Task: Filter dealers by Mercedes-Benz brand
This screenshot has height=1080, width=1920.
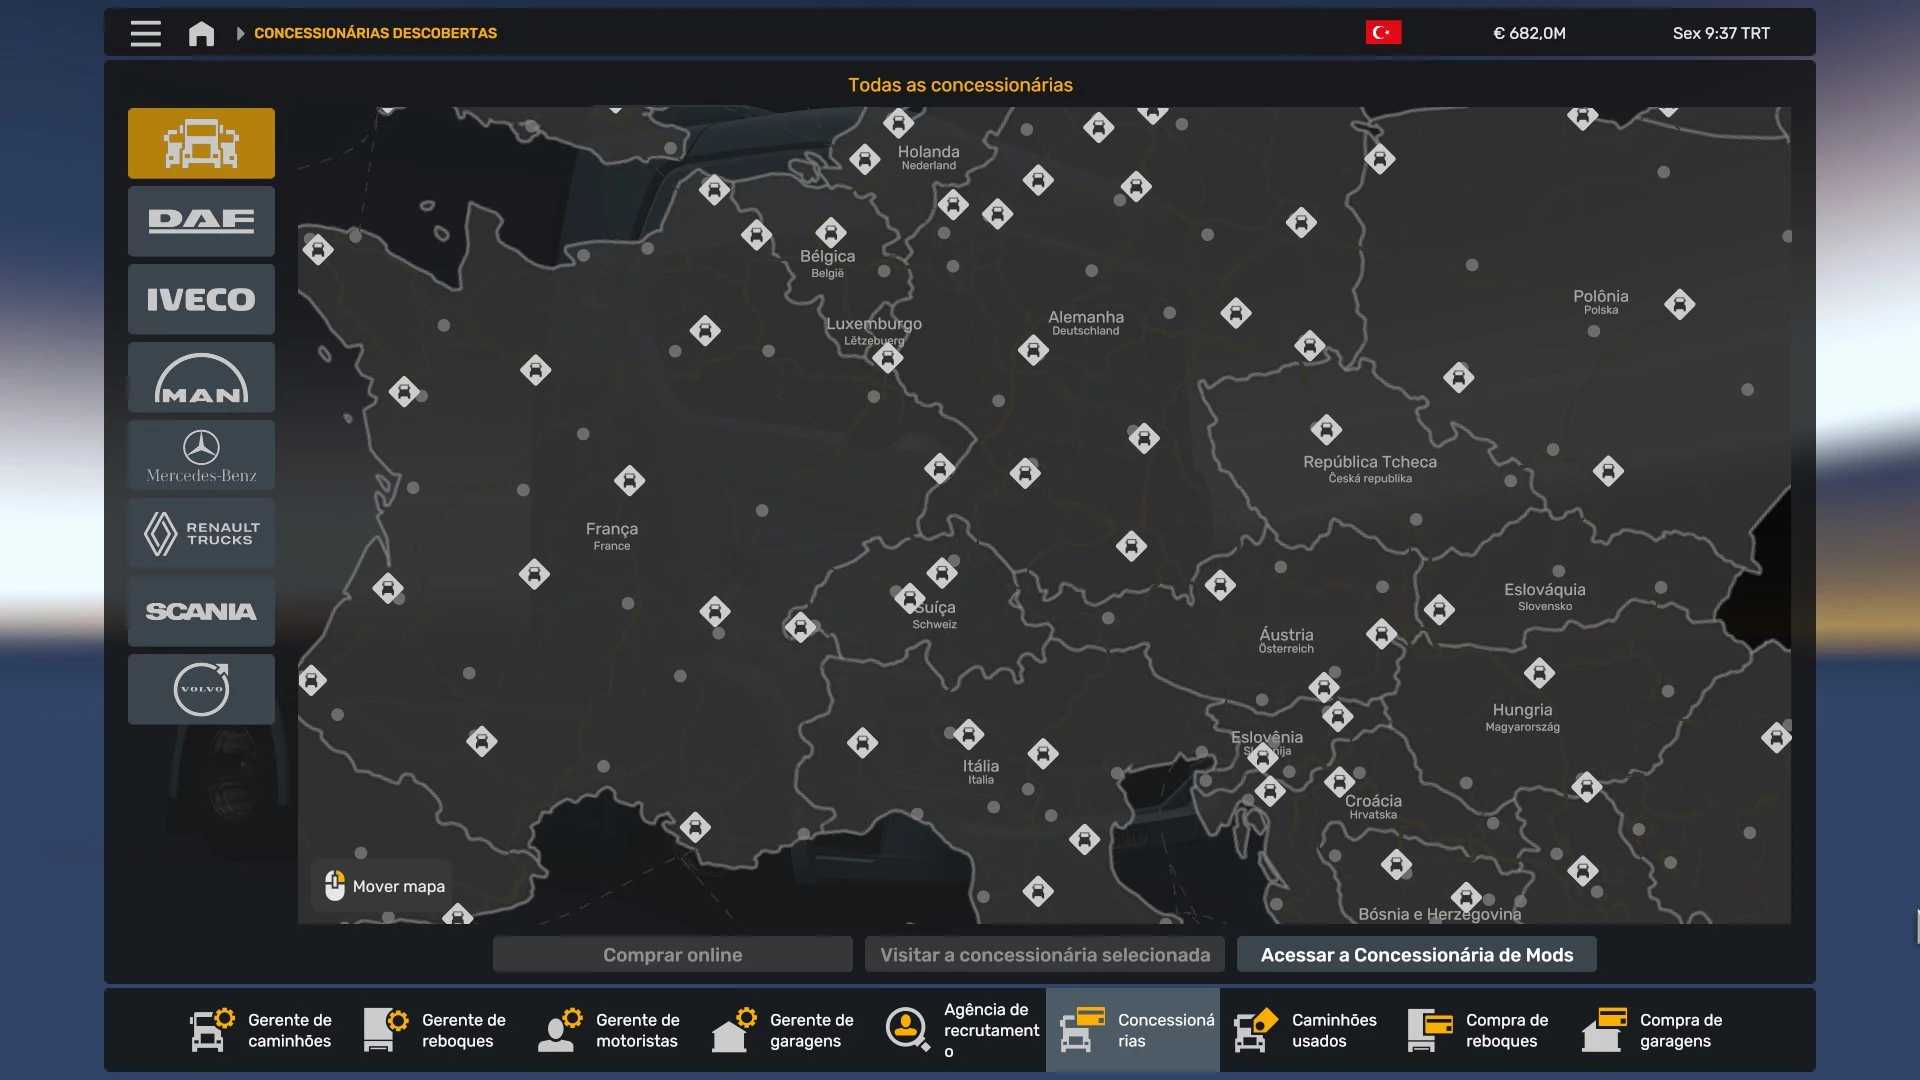Action: 201,455
